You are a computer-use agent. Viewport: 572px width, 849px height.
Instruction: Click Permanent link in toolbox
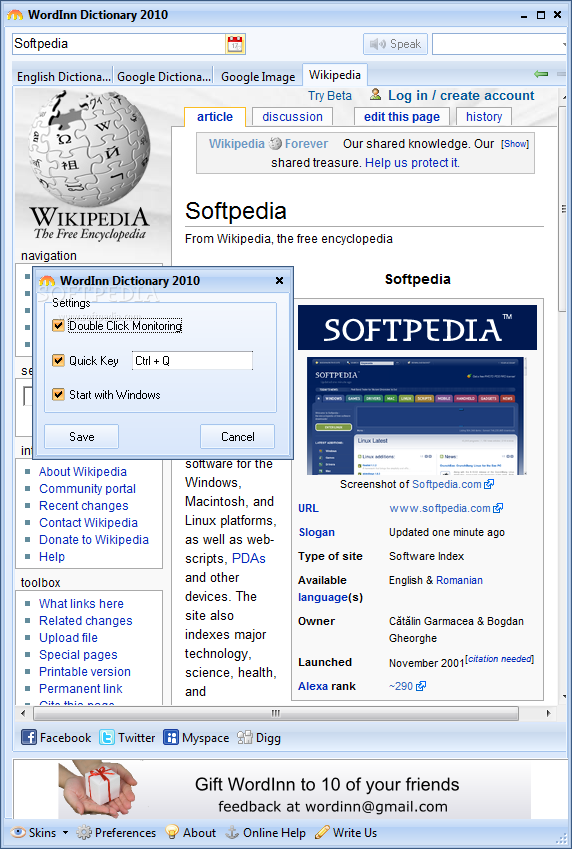(81, 688)
